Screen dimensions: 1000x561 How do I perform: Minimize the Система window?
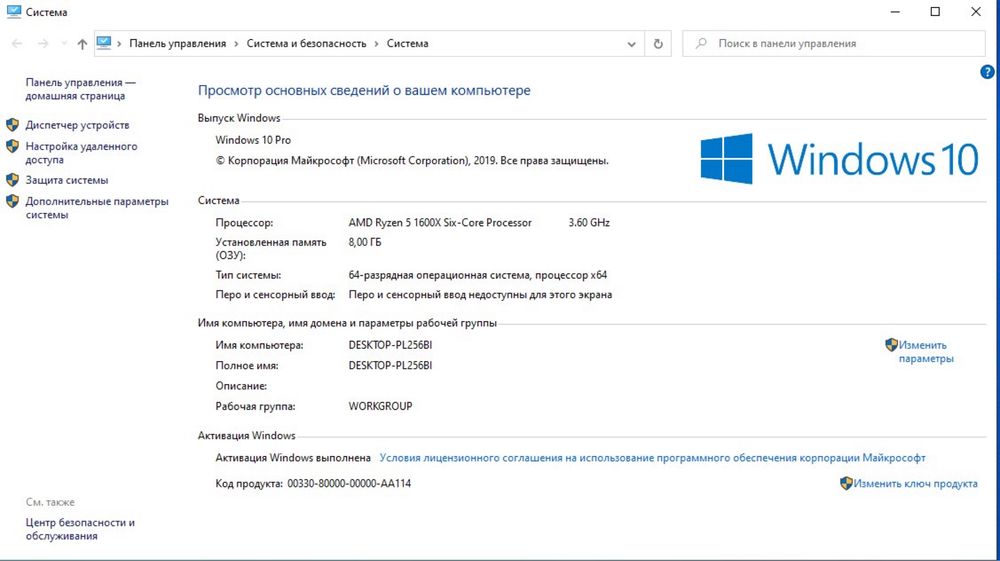pos(895,12)
